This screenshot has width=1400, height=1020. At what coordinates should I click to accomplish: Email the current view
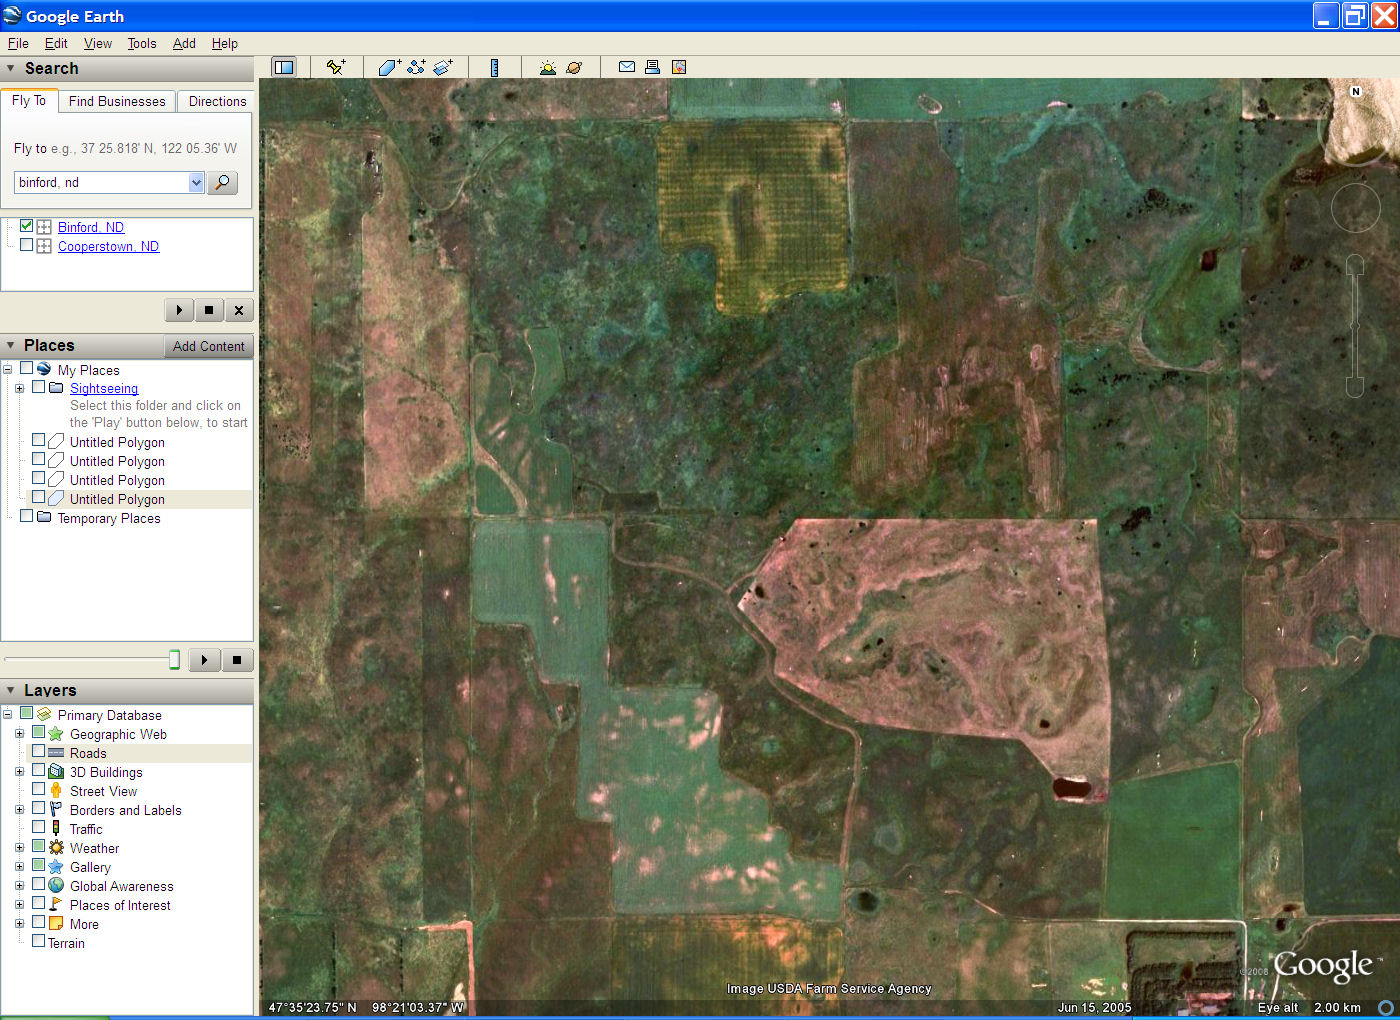pos(627,67)
